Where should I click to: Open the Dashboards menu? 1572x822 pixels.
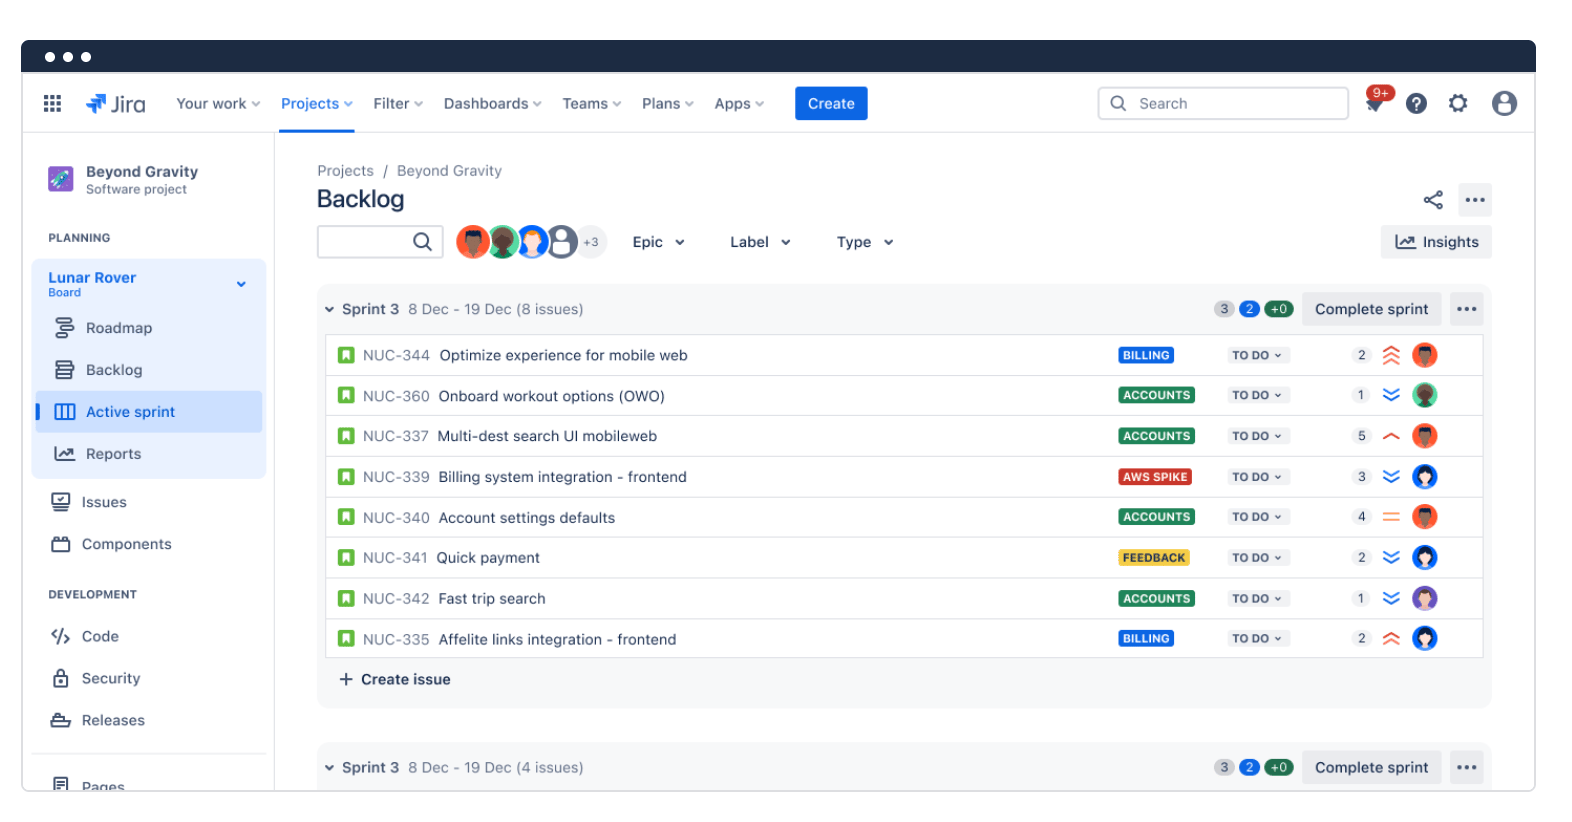(x=492, y=103)
